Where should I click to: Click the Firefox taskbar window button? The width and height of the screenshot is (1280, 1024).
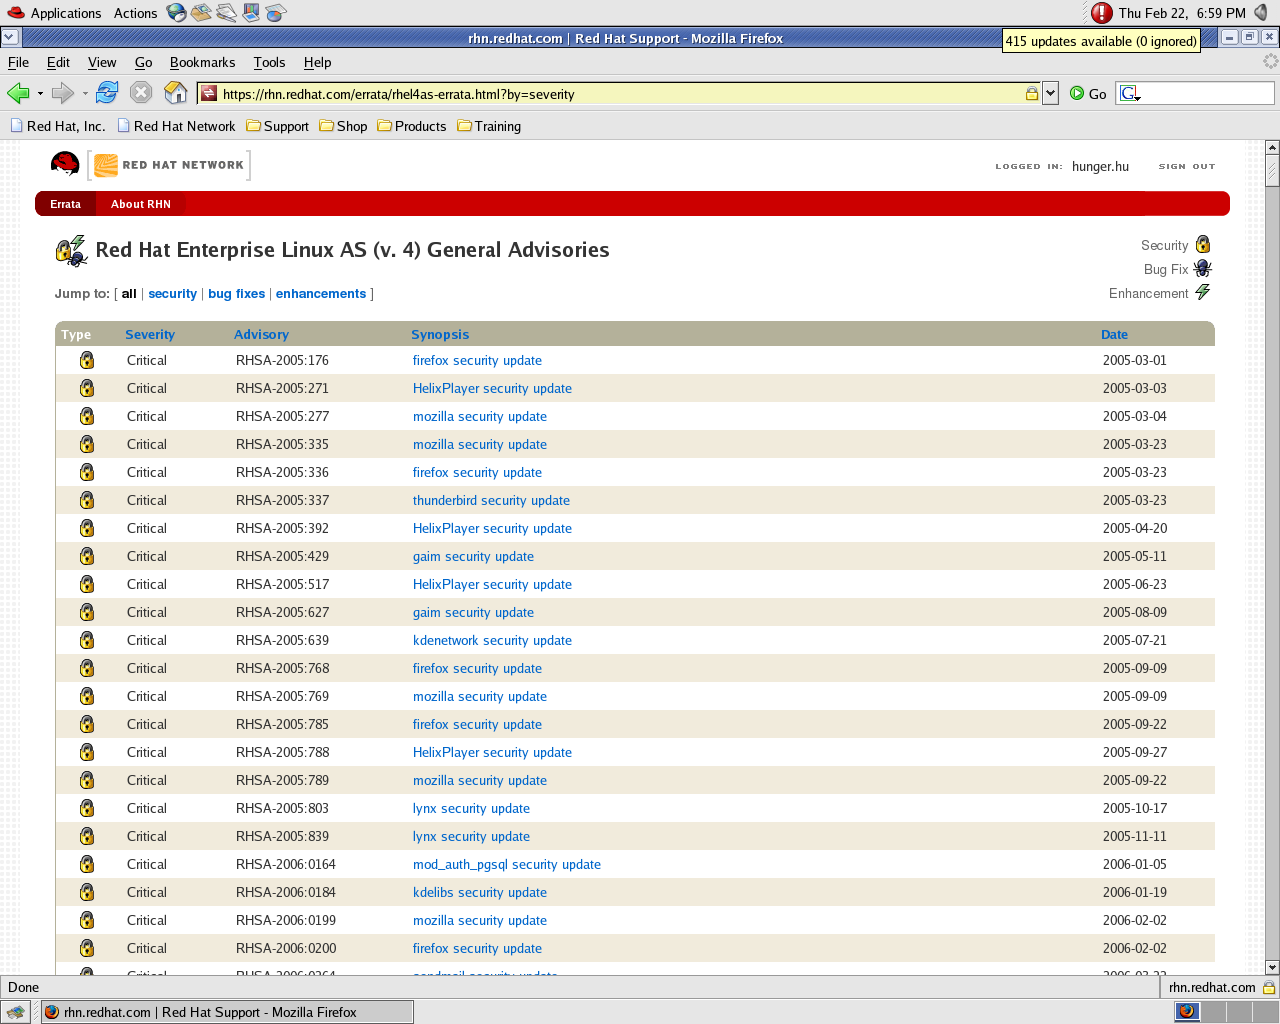coord(227,1012)
